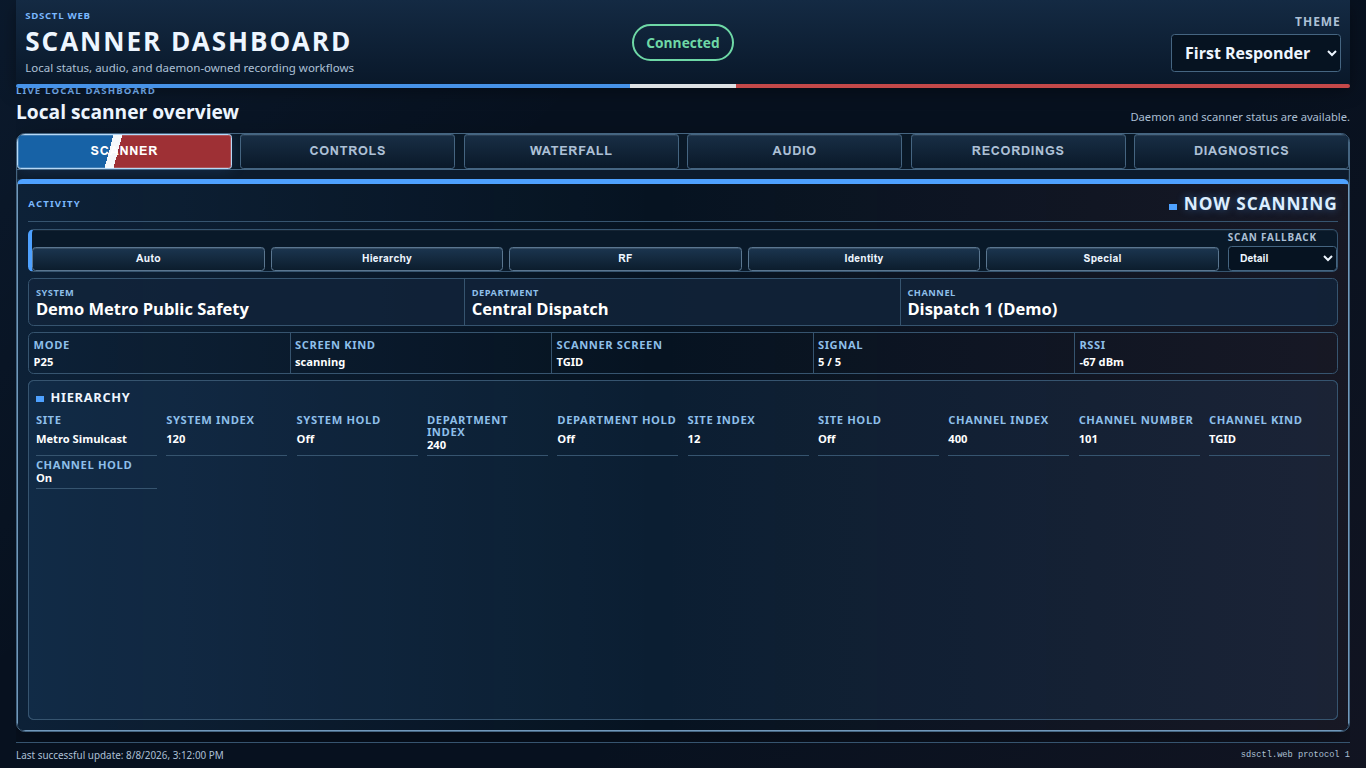The image size is (1366, 768).
Task: Click the Mode value P25
Action: click(x=44, y=362)
